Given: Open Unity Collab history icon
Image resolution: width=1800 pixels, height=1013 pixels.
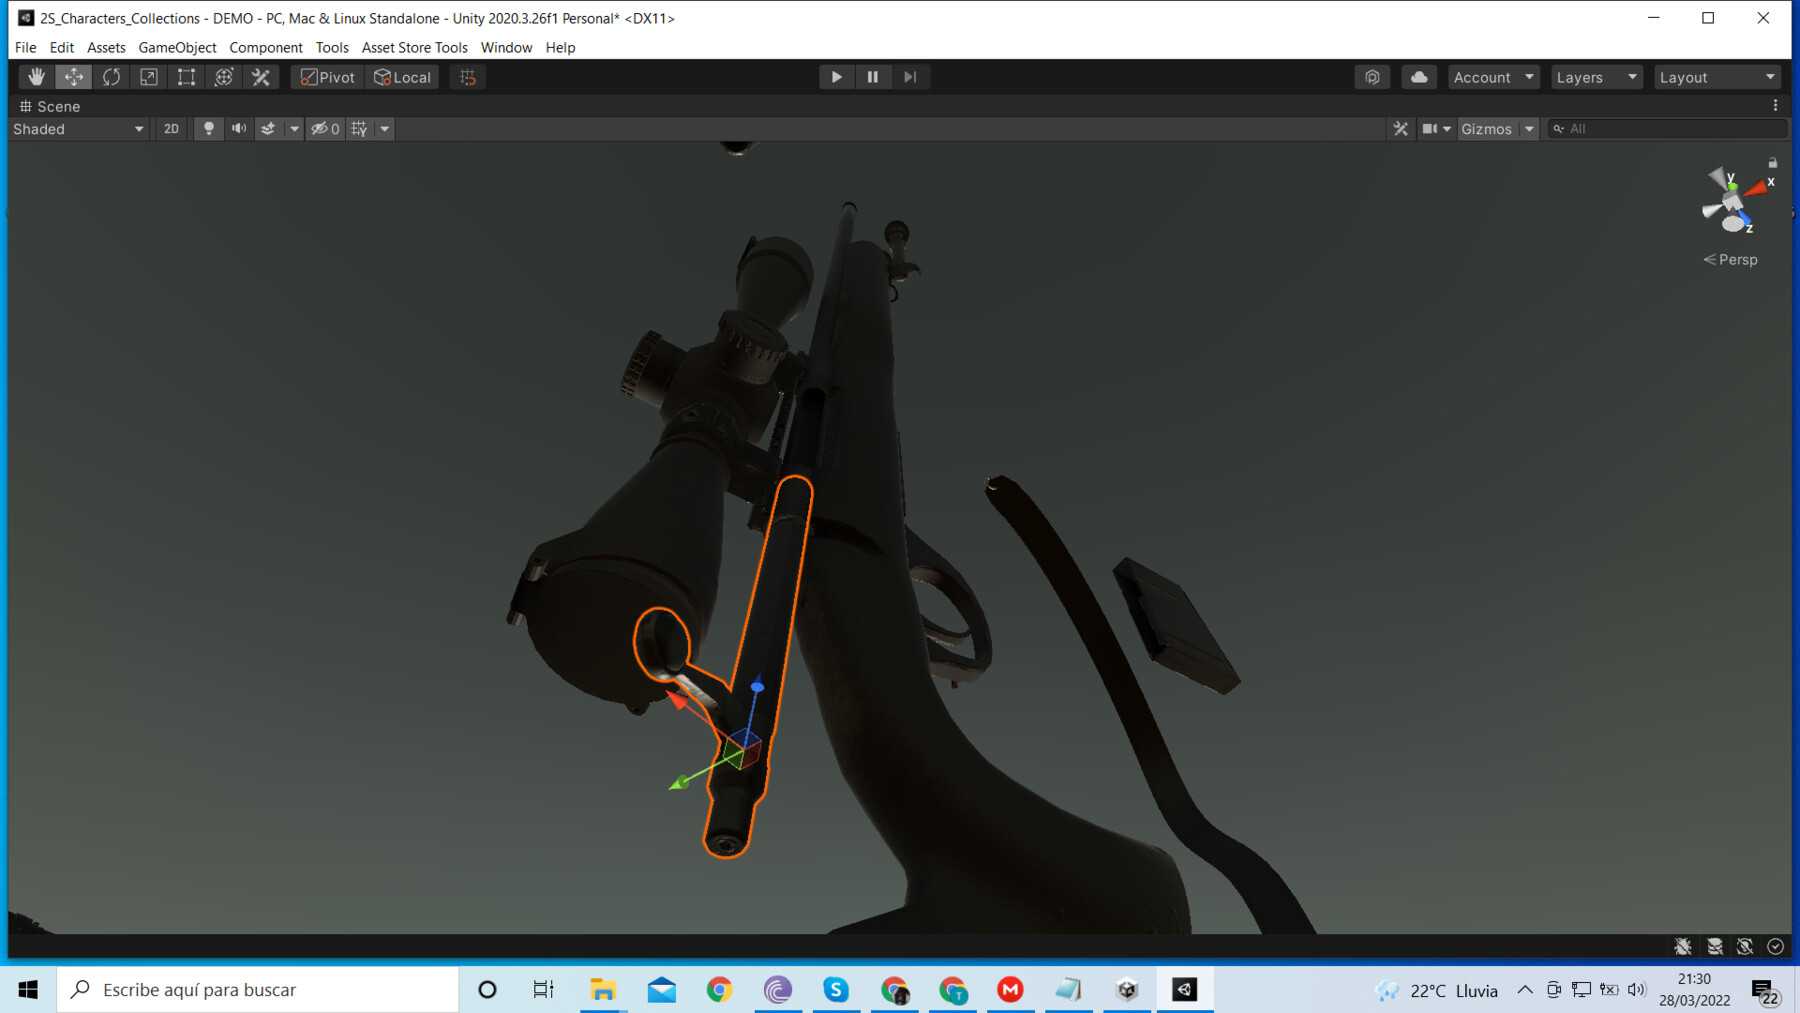Looking at the screenshot, I should (1372, 77).
